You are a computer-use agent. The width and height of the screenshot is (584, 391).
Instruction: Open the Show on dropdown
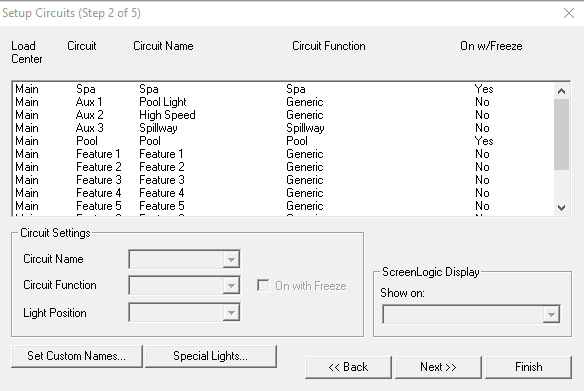click(471, 314)
